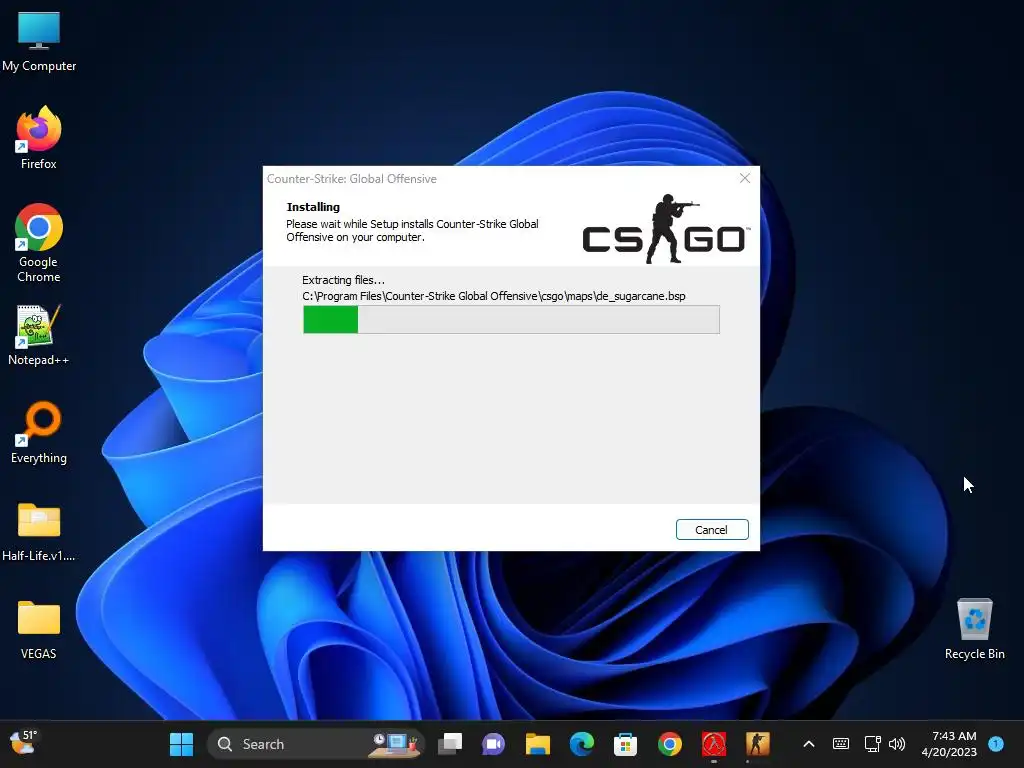The width and height of the screenshot is (1024, 768).
Task: Open Microsoft Store from the taskbar
Action: (625, 744)
